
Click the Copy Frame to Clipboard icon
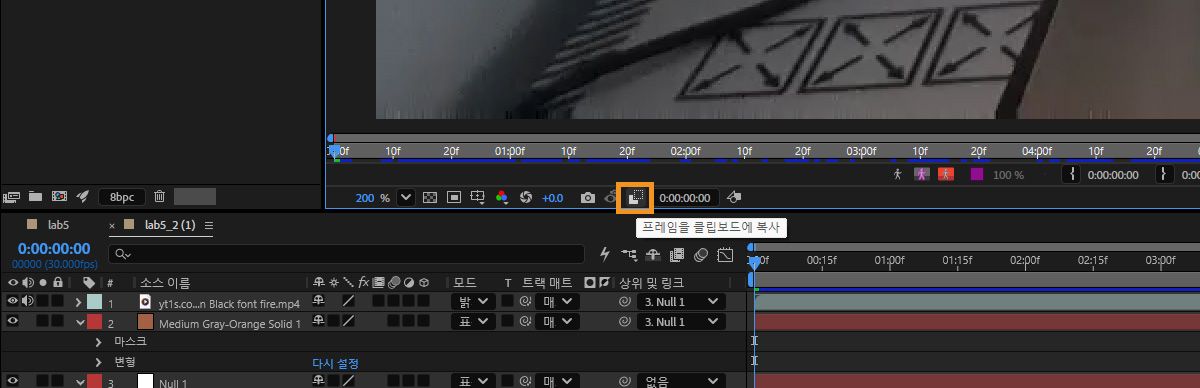(635, 198)
